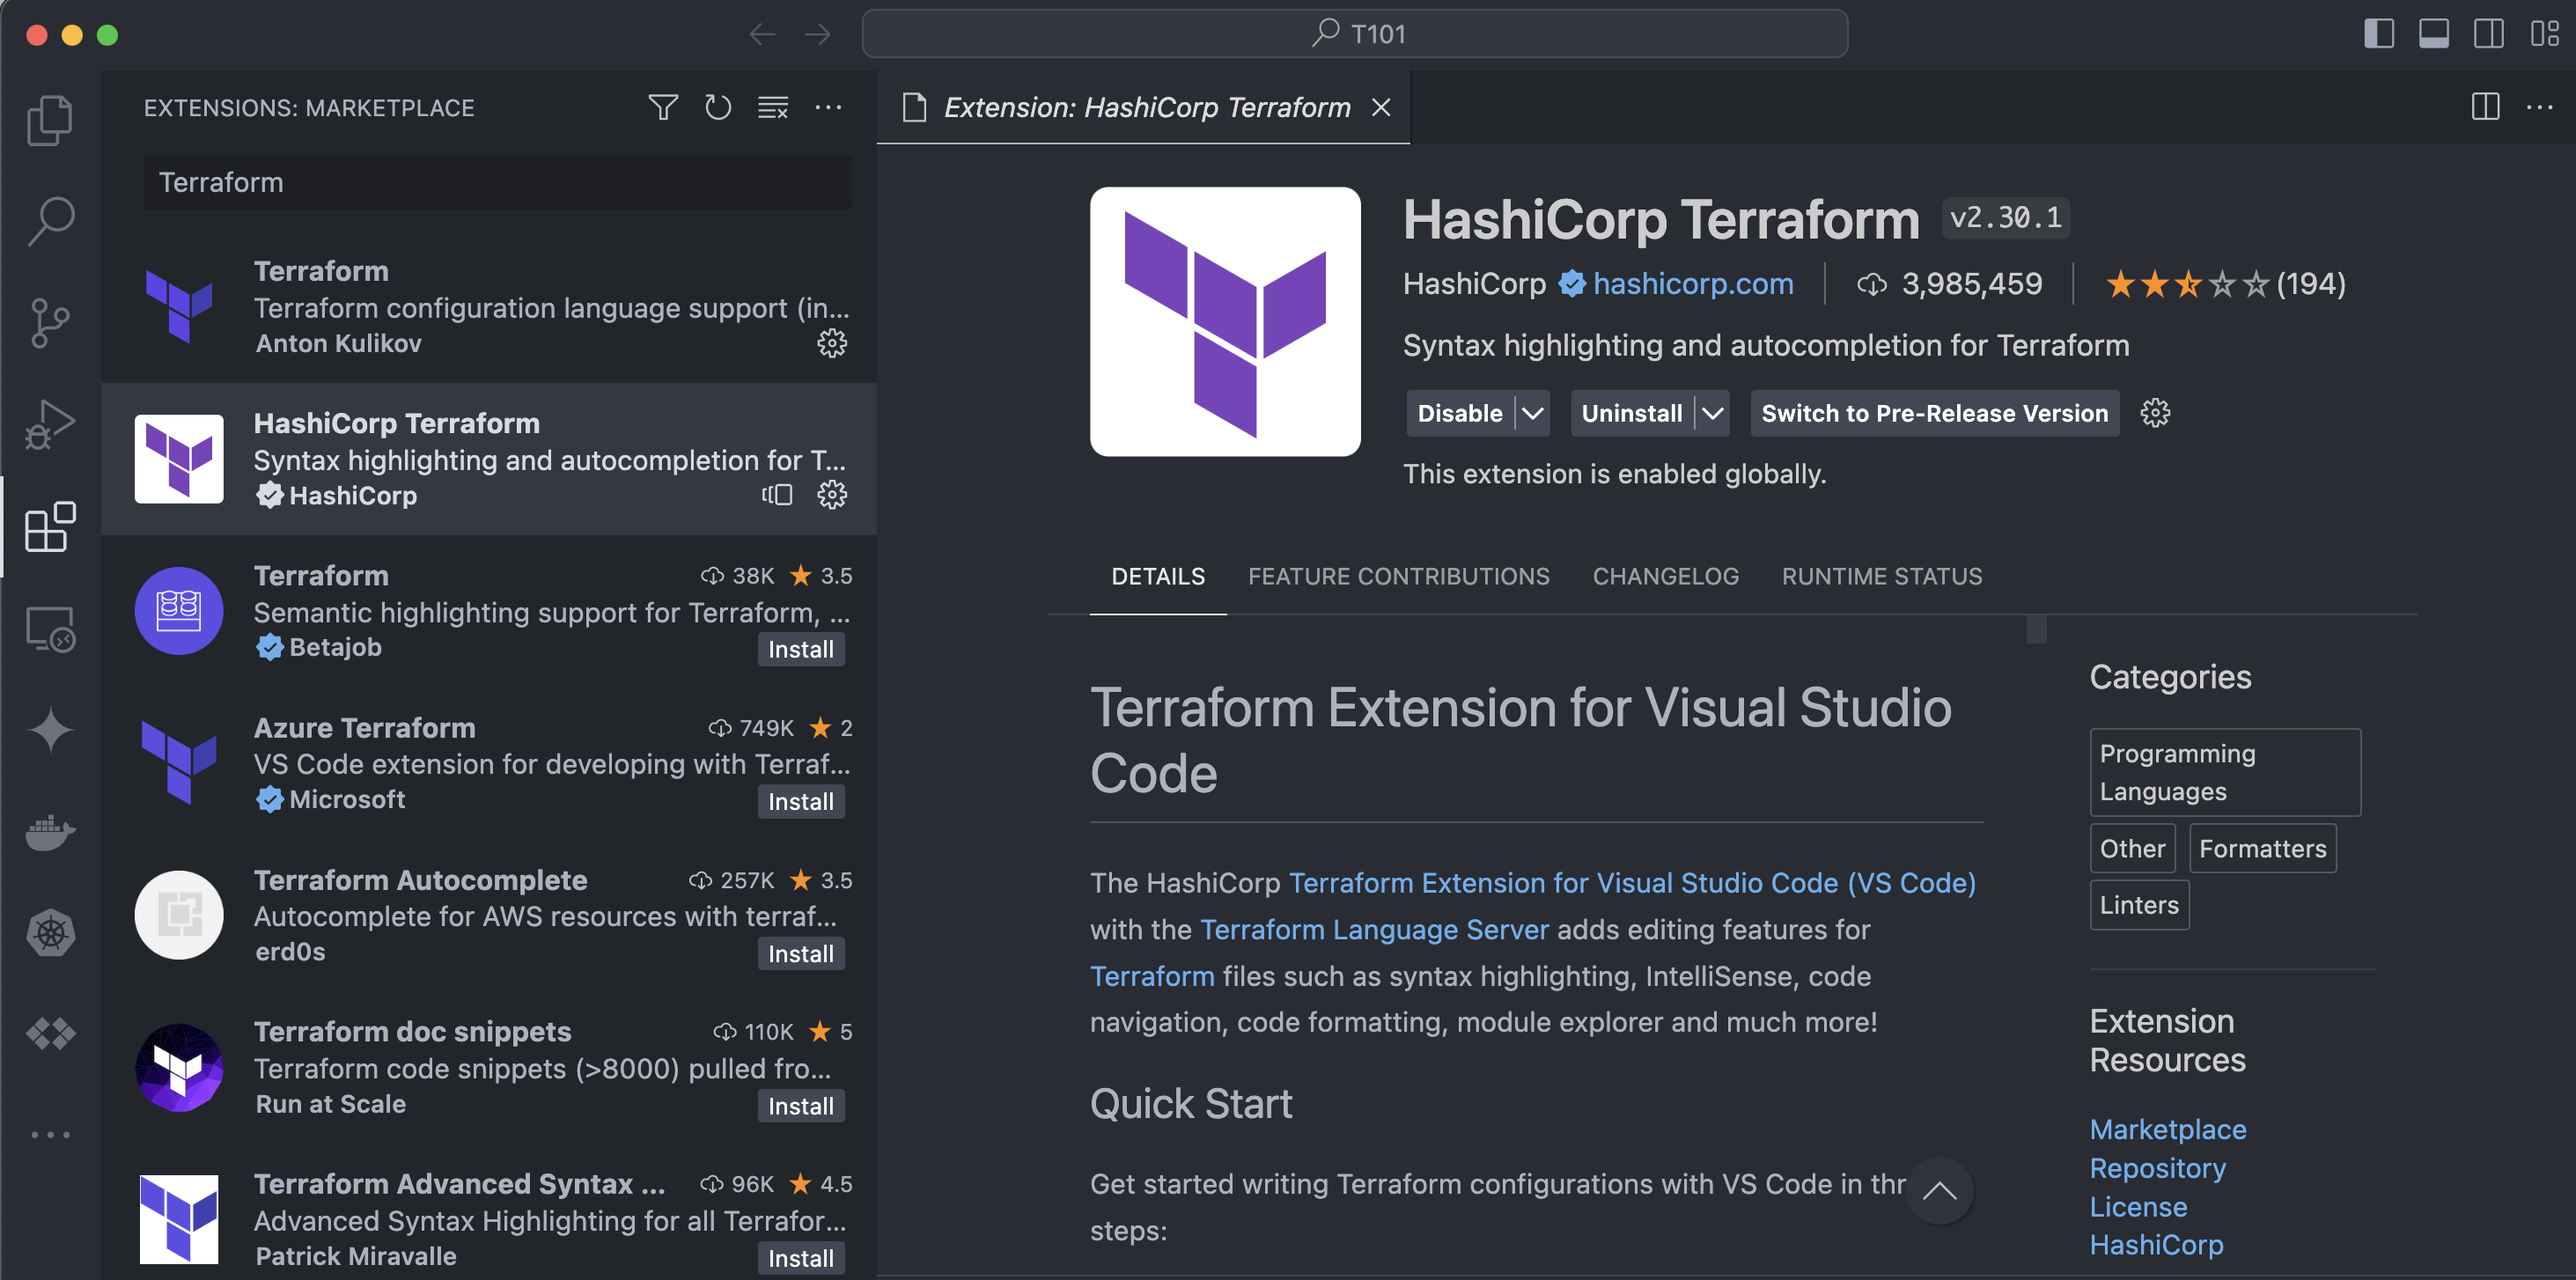Switch to the Feature Contributions tab
Screen dimensions: 2576x1280
[x=1398, y=576]
